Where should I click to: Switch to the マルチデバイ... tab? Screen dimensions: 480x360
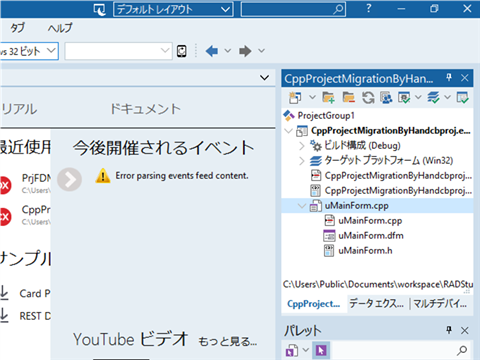tap(440, 304)
